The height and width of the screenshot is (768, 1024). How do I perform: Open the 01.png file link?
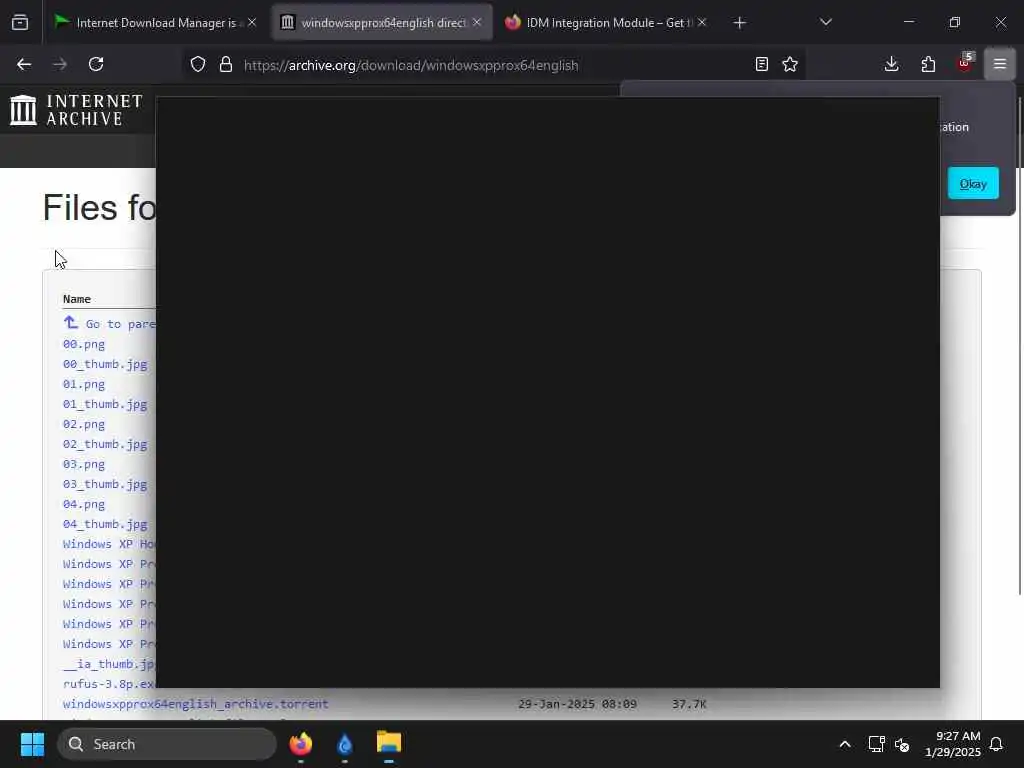point(84,384)
